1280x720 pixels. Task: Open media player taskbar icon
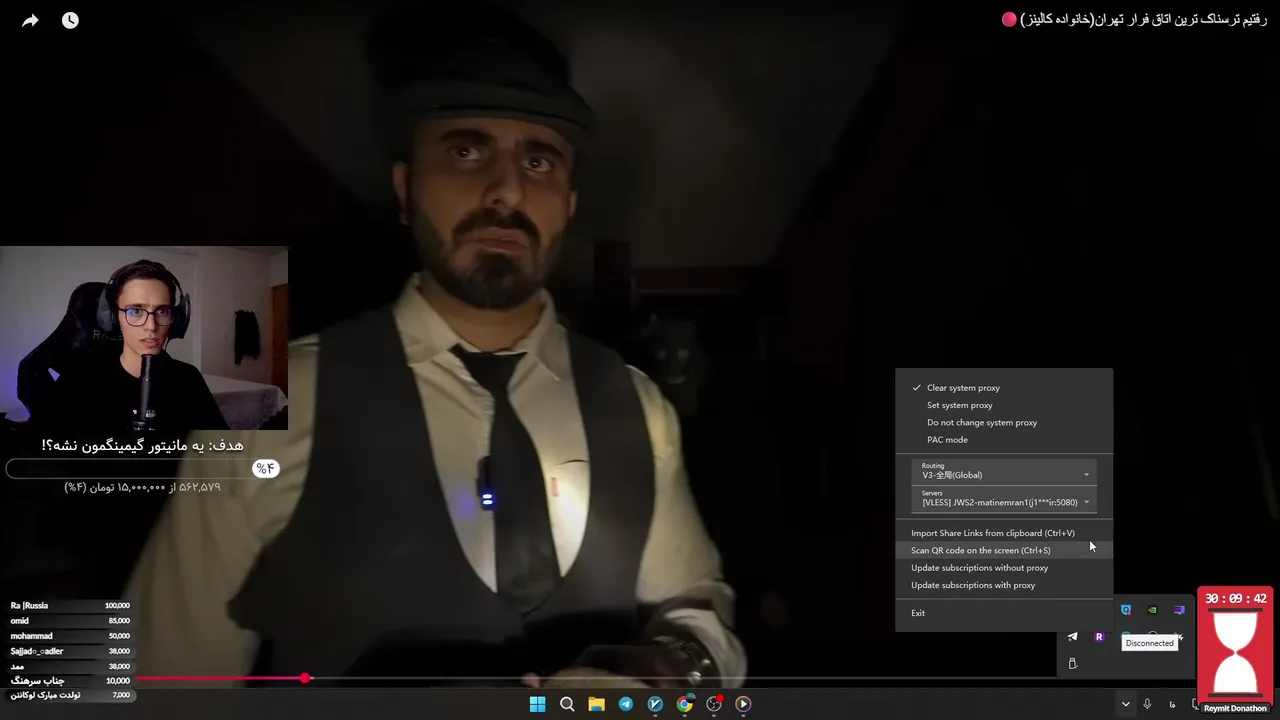[x=743, y=704]
